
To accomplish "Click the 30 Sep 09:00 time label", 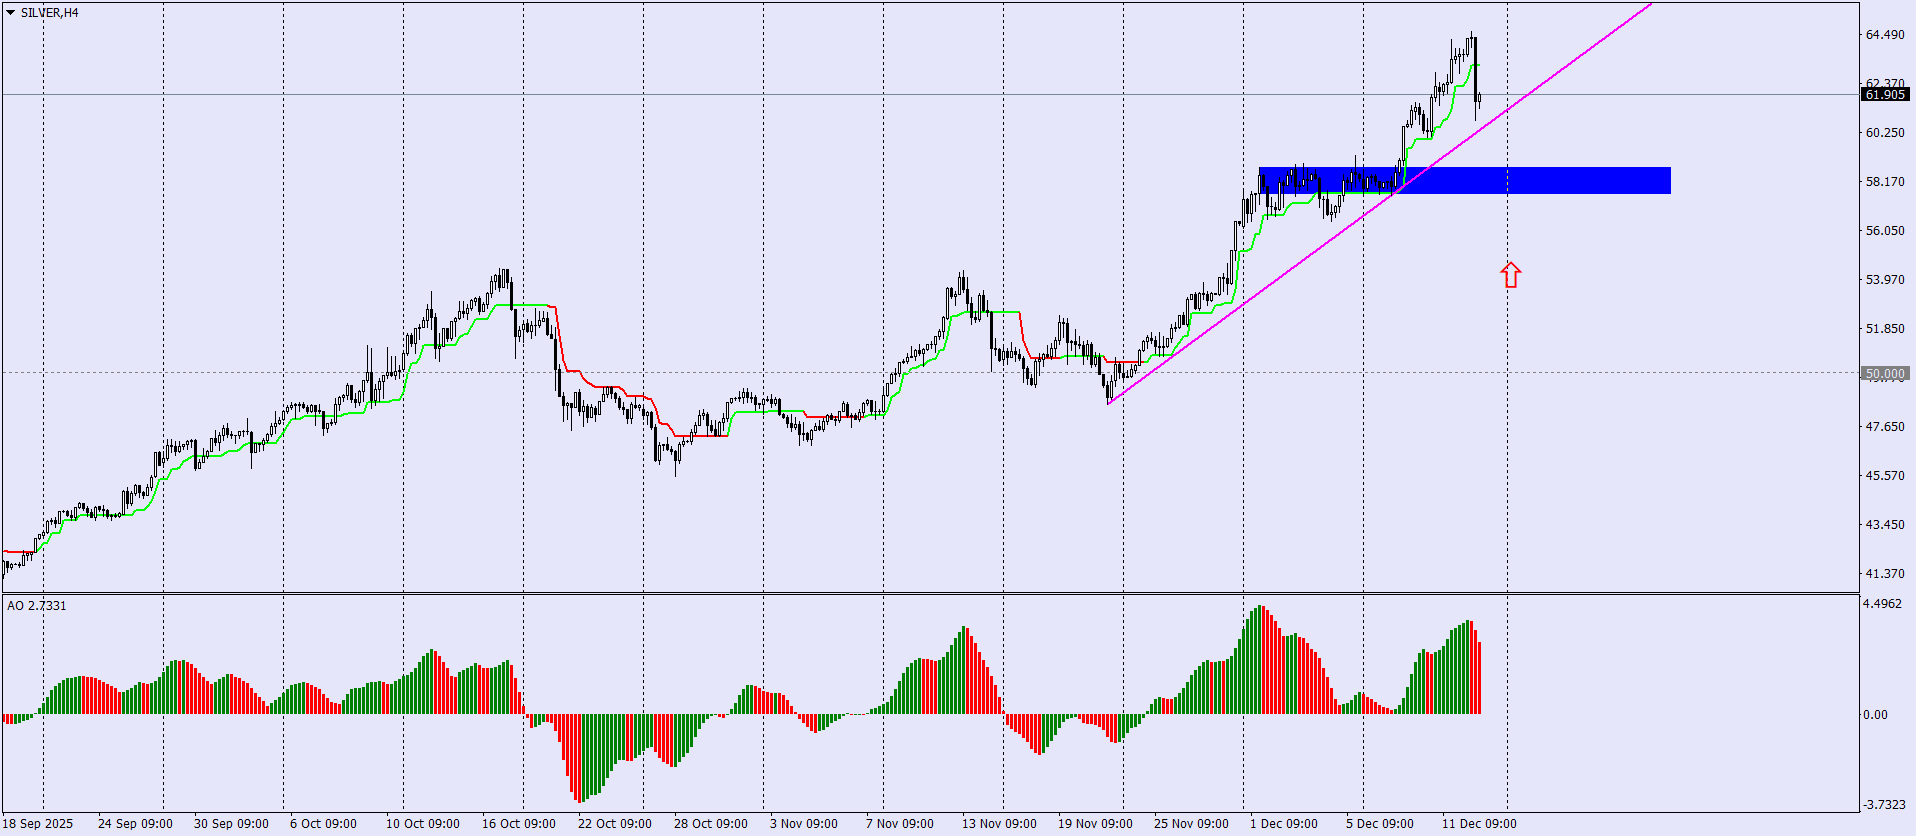I will (231, 824).
